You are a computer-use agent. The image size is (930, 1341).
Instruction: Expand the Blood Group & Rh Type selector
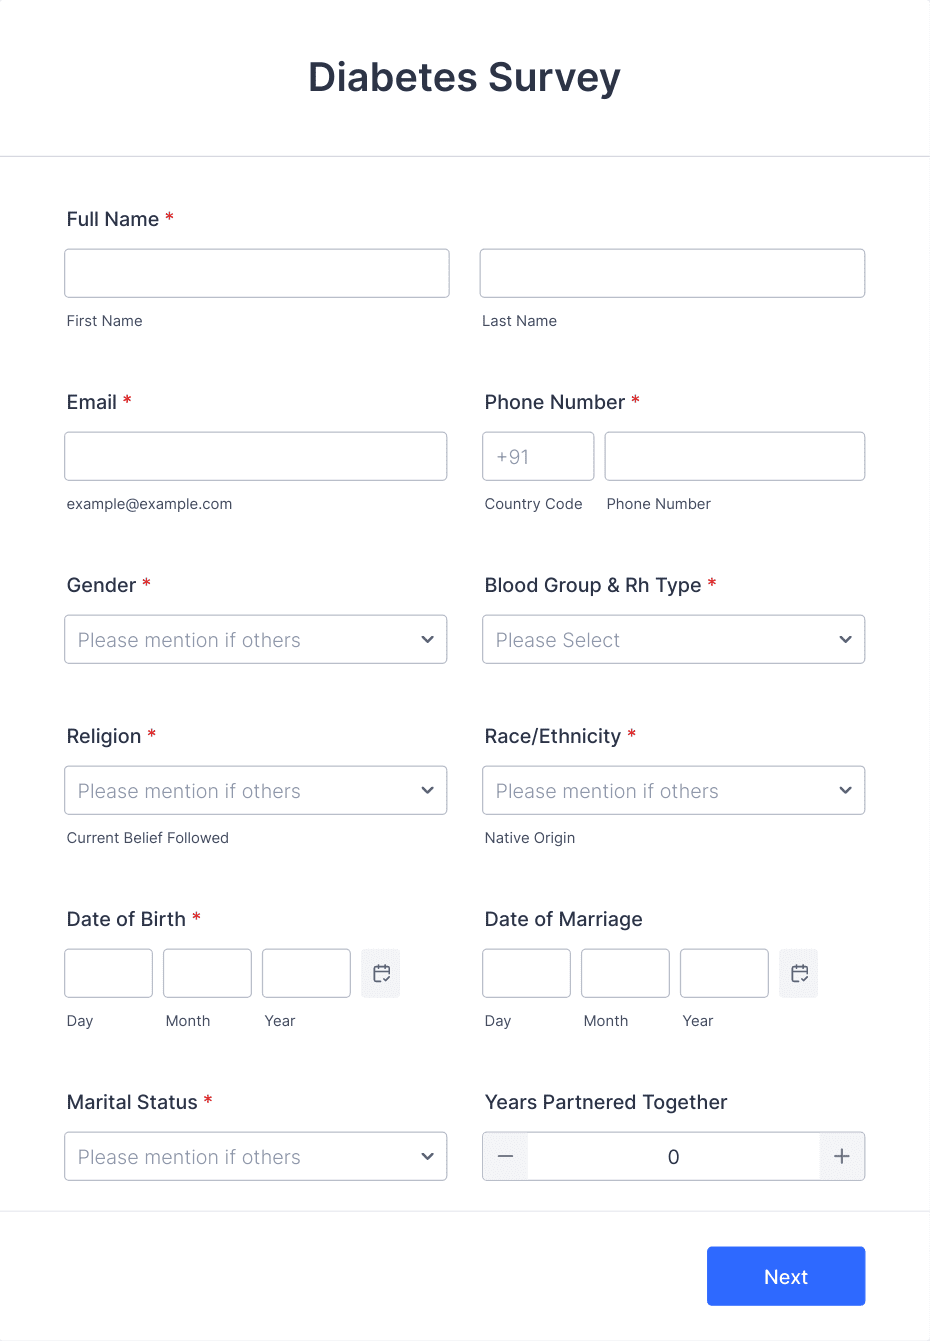pos(673,639)
